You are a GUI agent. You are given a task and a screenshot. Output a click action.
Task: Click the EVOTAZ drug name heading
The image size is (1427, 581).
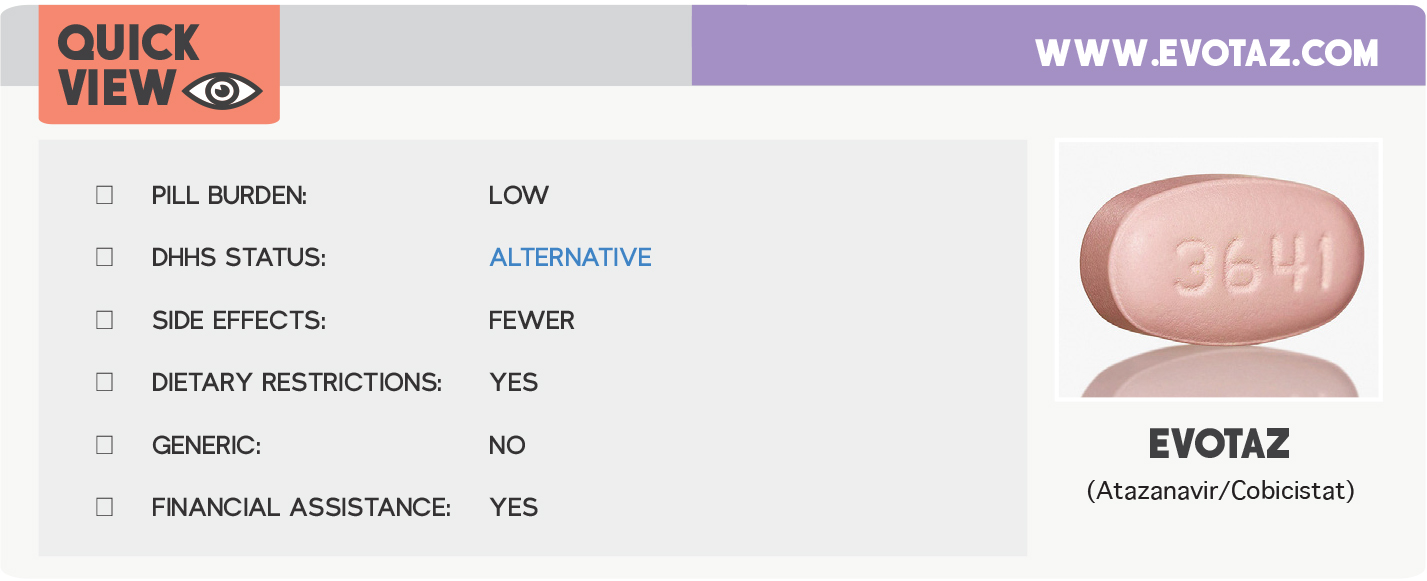click(x=1219, y=443)
